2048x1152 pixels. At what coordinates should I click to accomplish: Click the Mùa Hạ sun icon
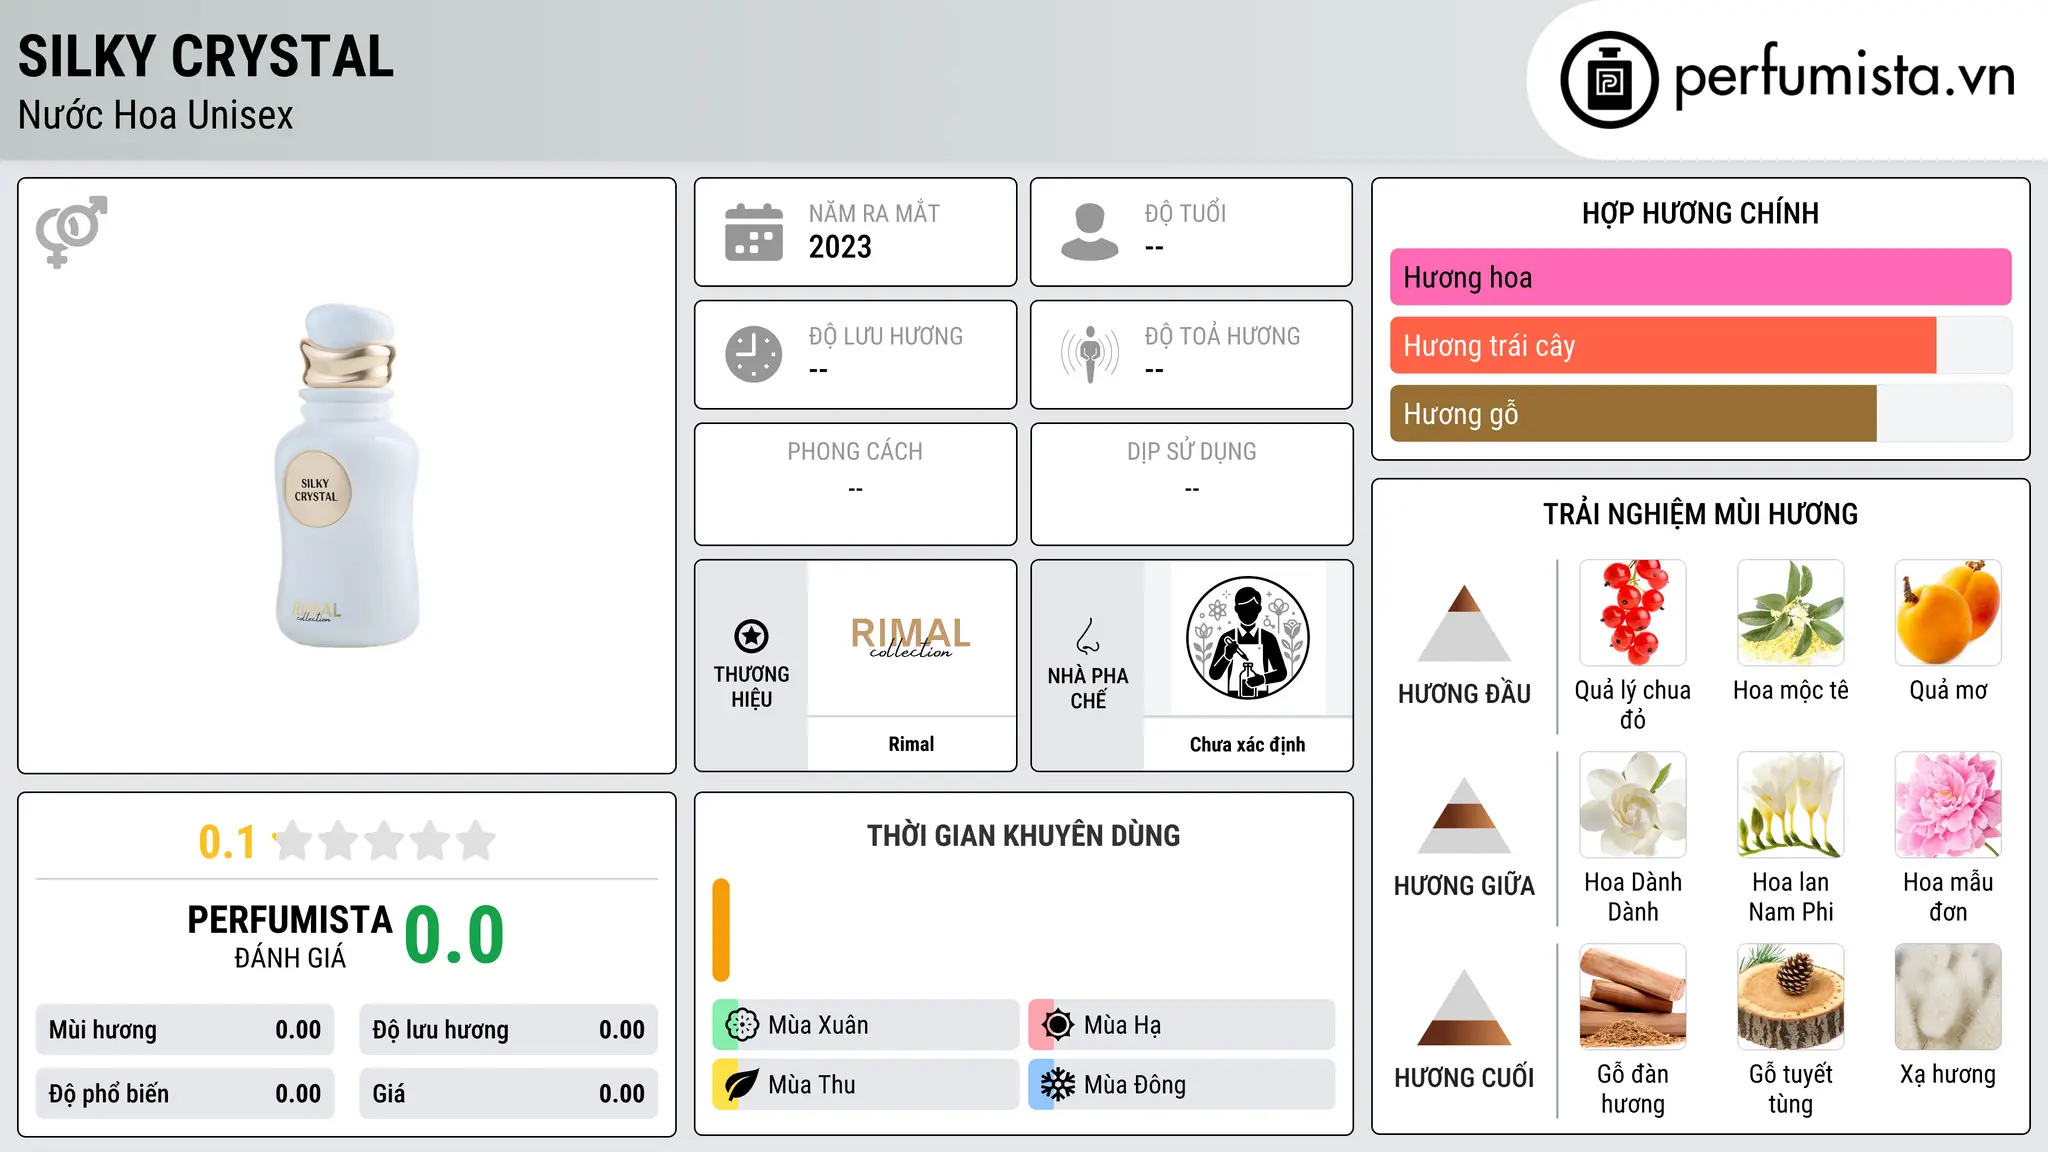[x=1058, y=1025]
